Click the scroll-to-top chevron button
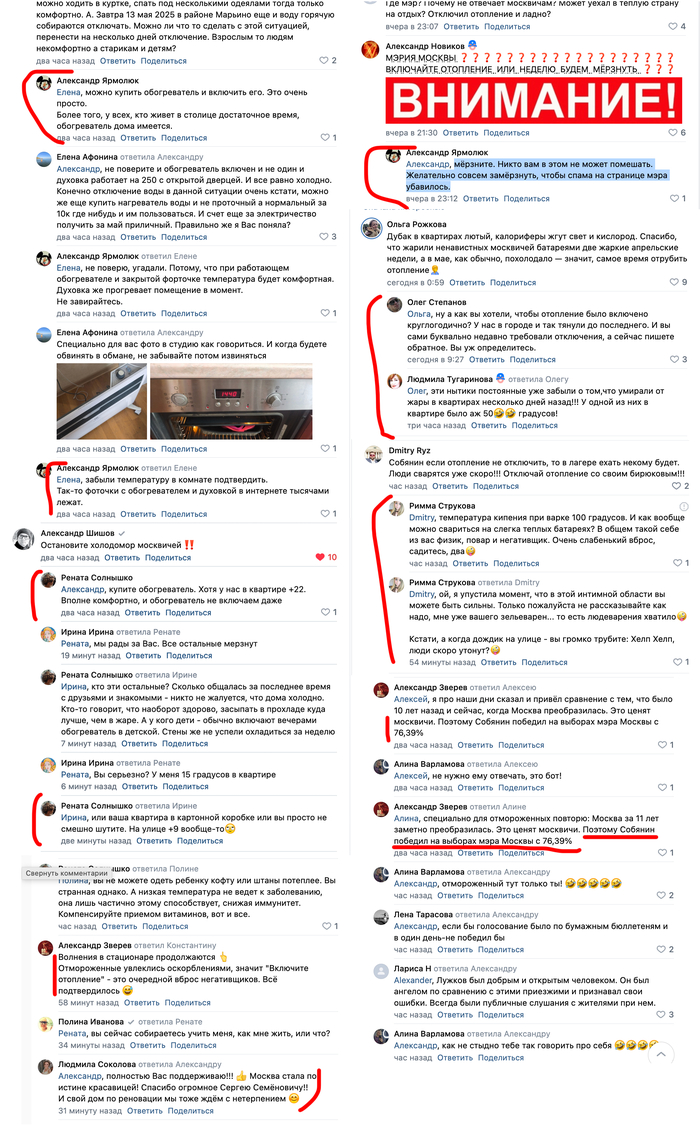Image resolution: width=700 pixels, height=1138 pixels. (x=661, y=1055)
